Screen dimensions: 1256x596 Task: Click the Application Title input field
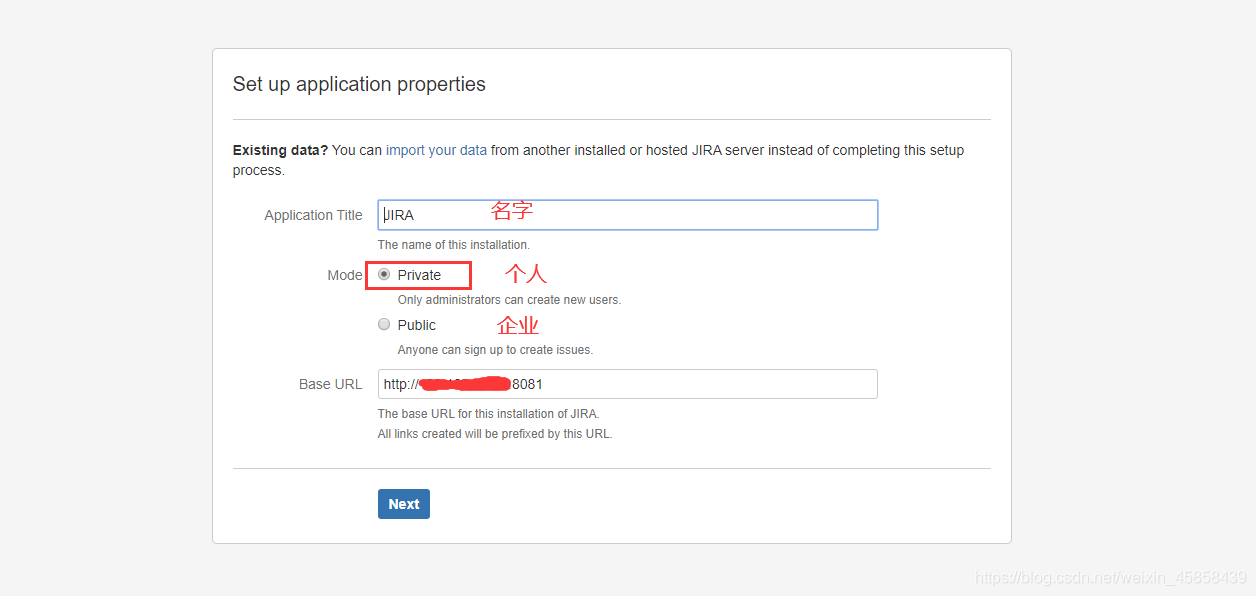pos(628,215)
